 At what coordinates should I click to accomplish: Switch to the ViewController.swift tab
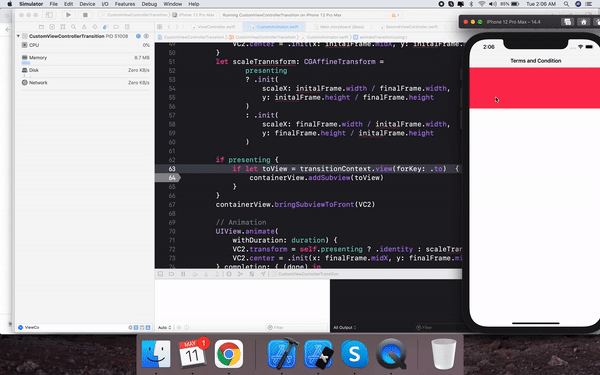pos(214,27)
